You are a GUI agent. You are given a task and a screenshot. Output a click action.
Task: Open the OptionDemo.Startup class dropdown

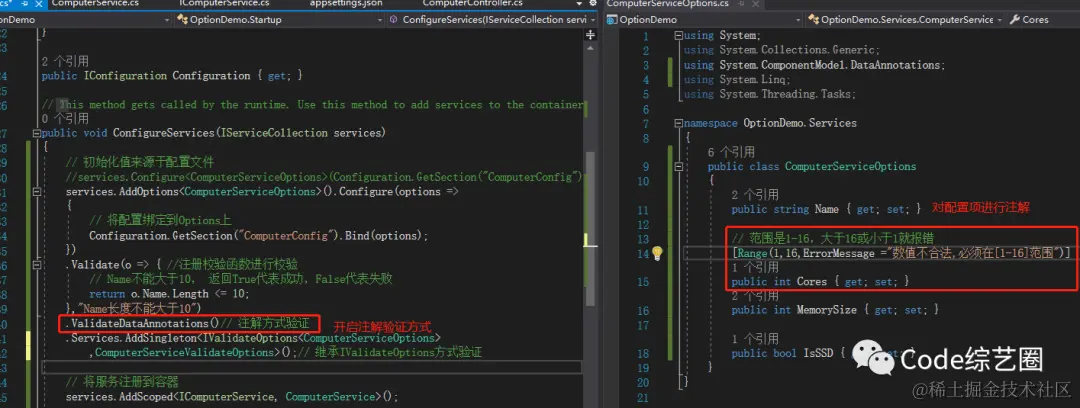279,19
